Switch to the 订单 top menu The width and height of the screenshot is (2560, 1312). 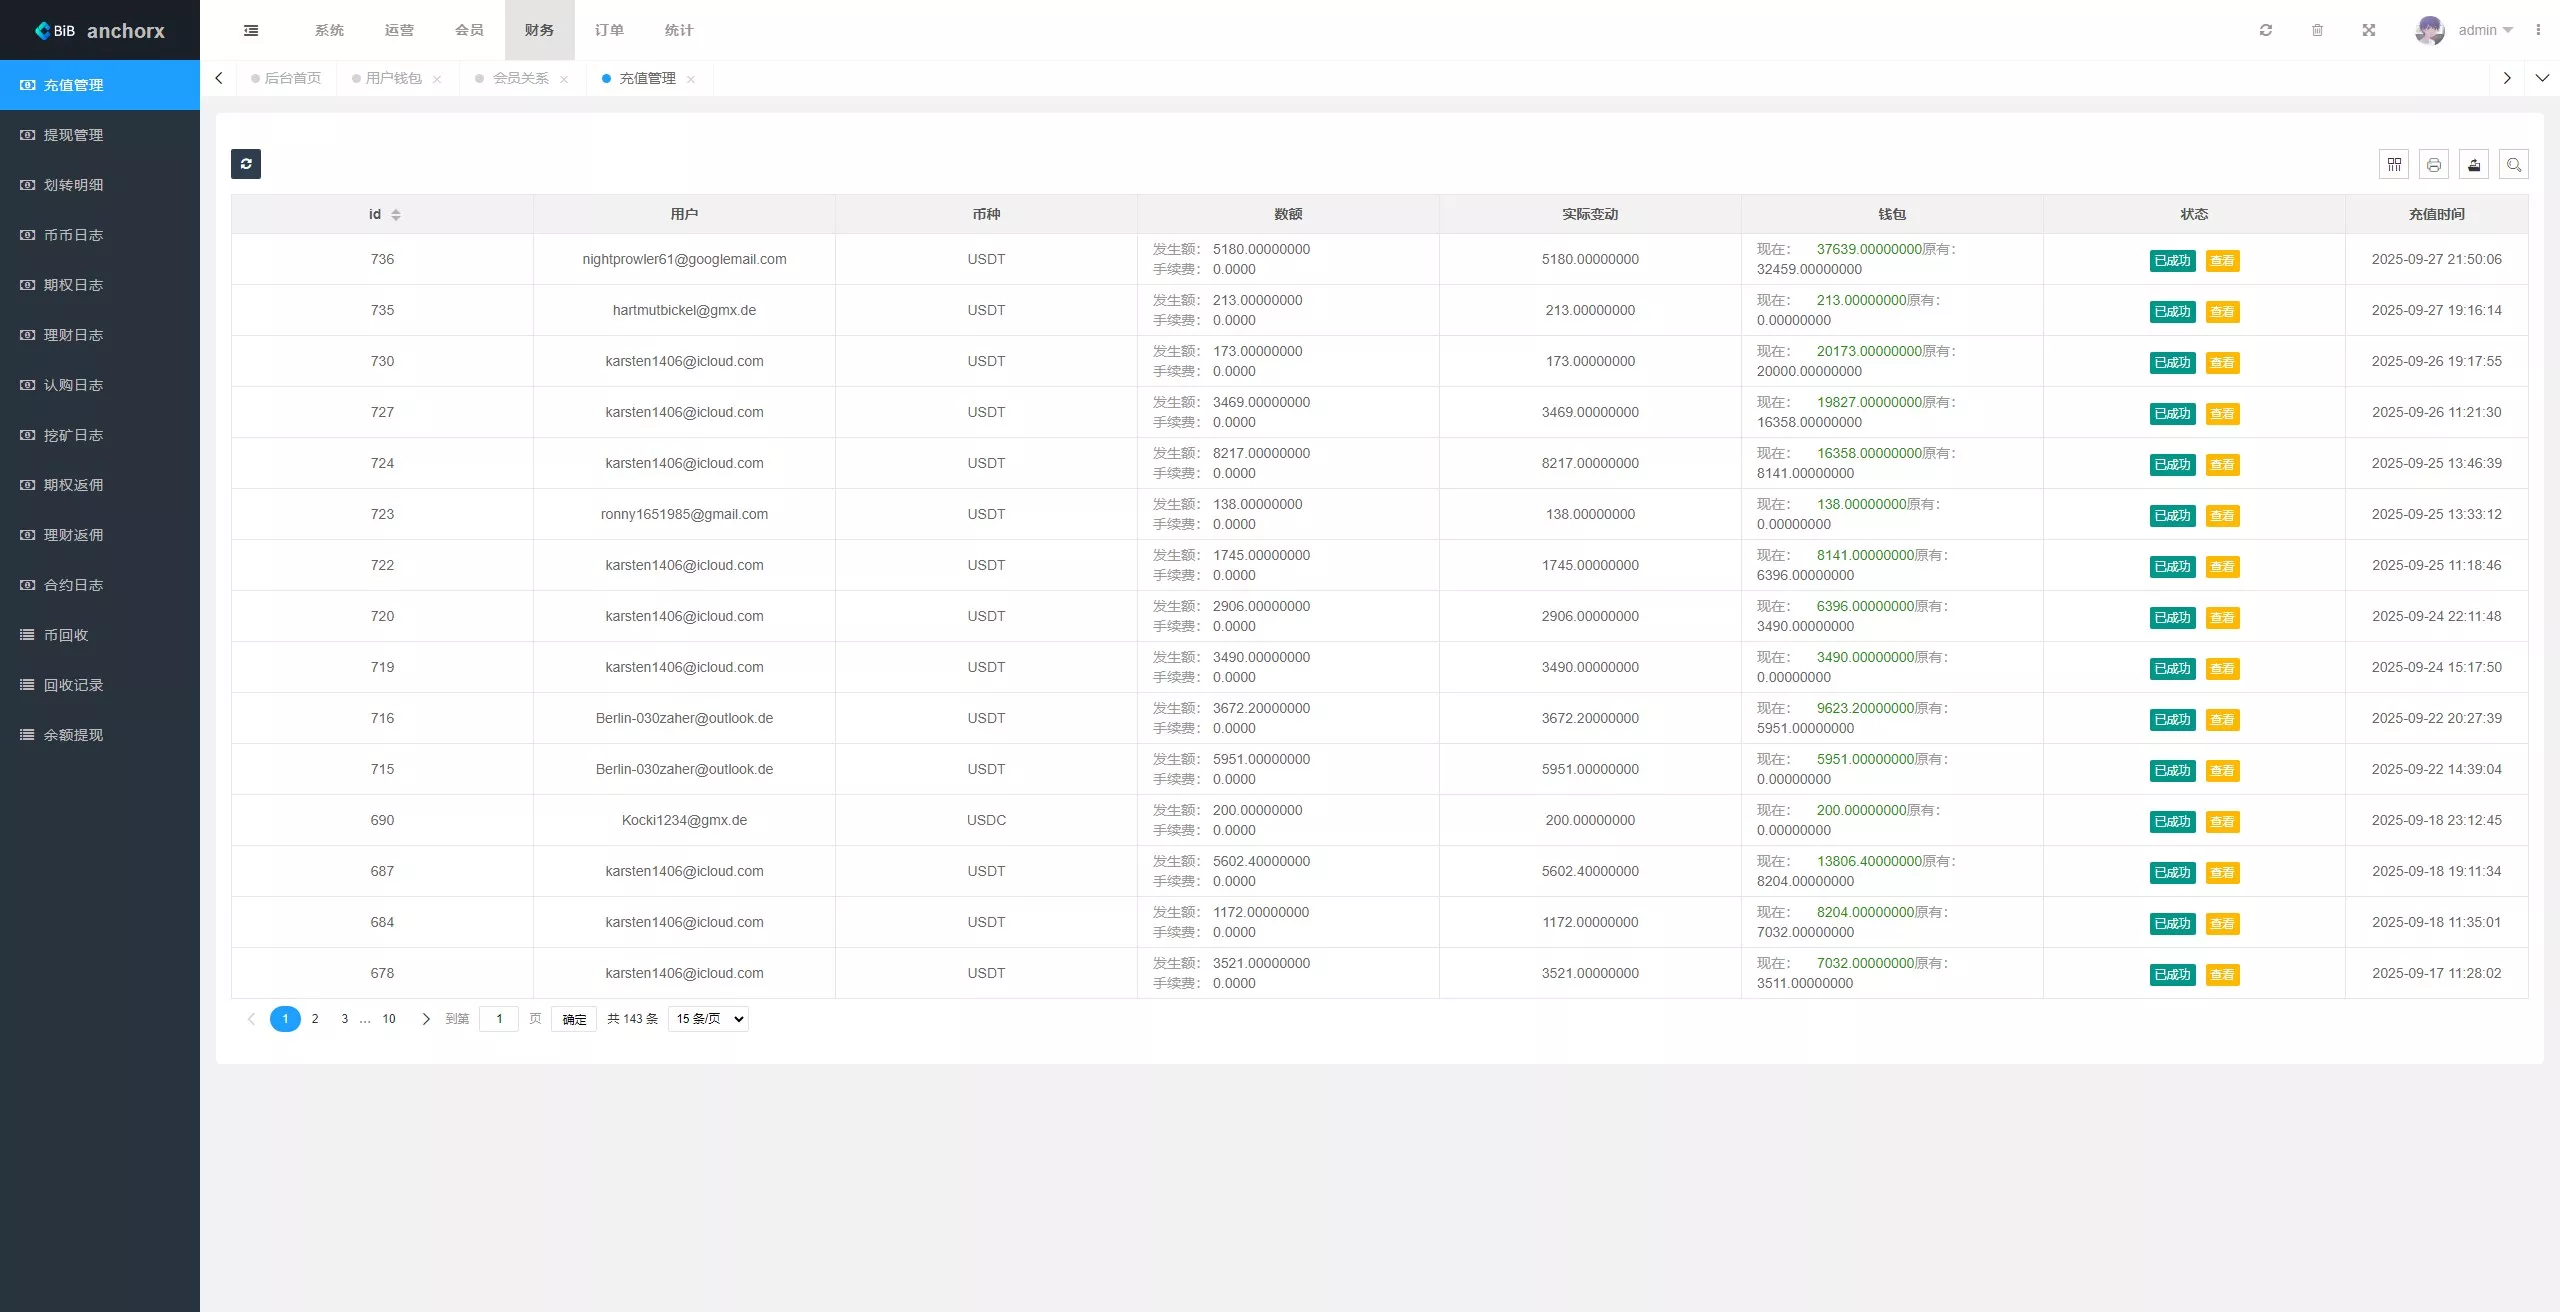click(x=609, y=30)
